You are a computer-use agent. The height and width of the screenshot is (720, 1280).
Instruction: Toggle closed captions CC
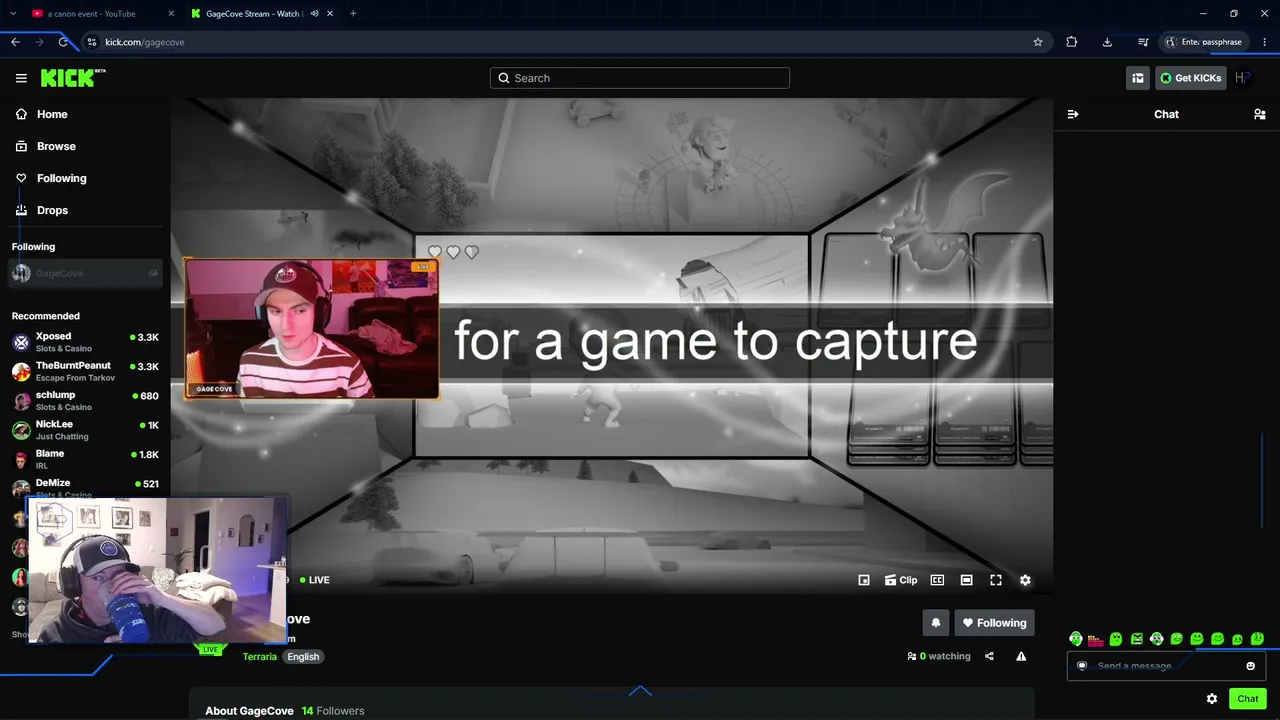click(x=937, y=580)
